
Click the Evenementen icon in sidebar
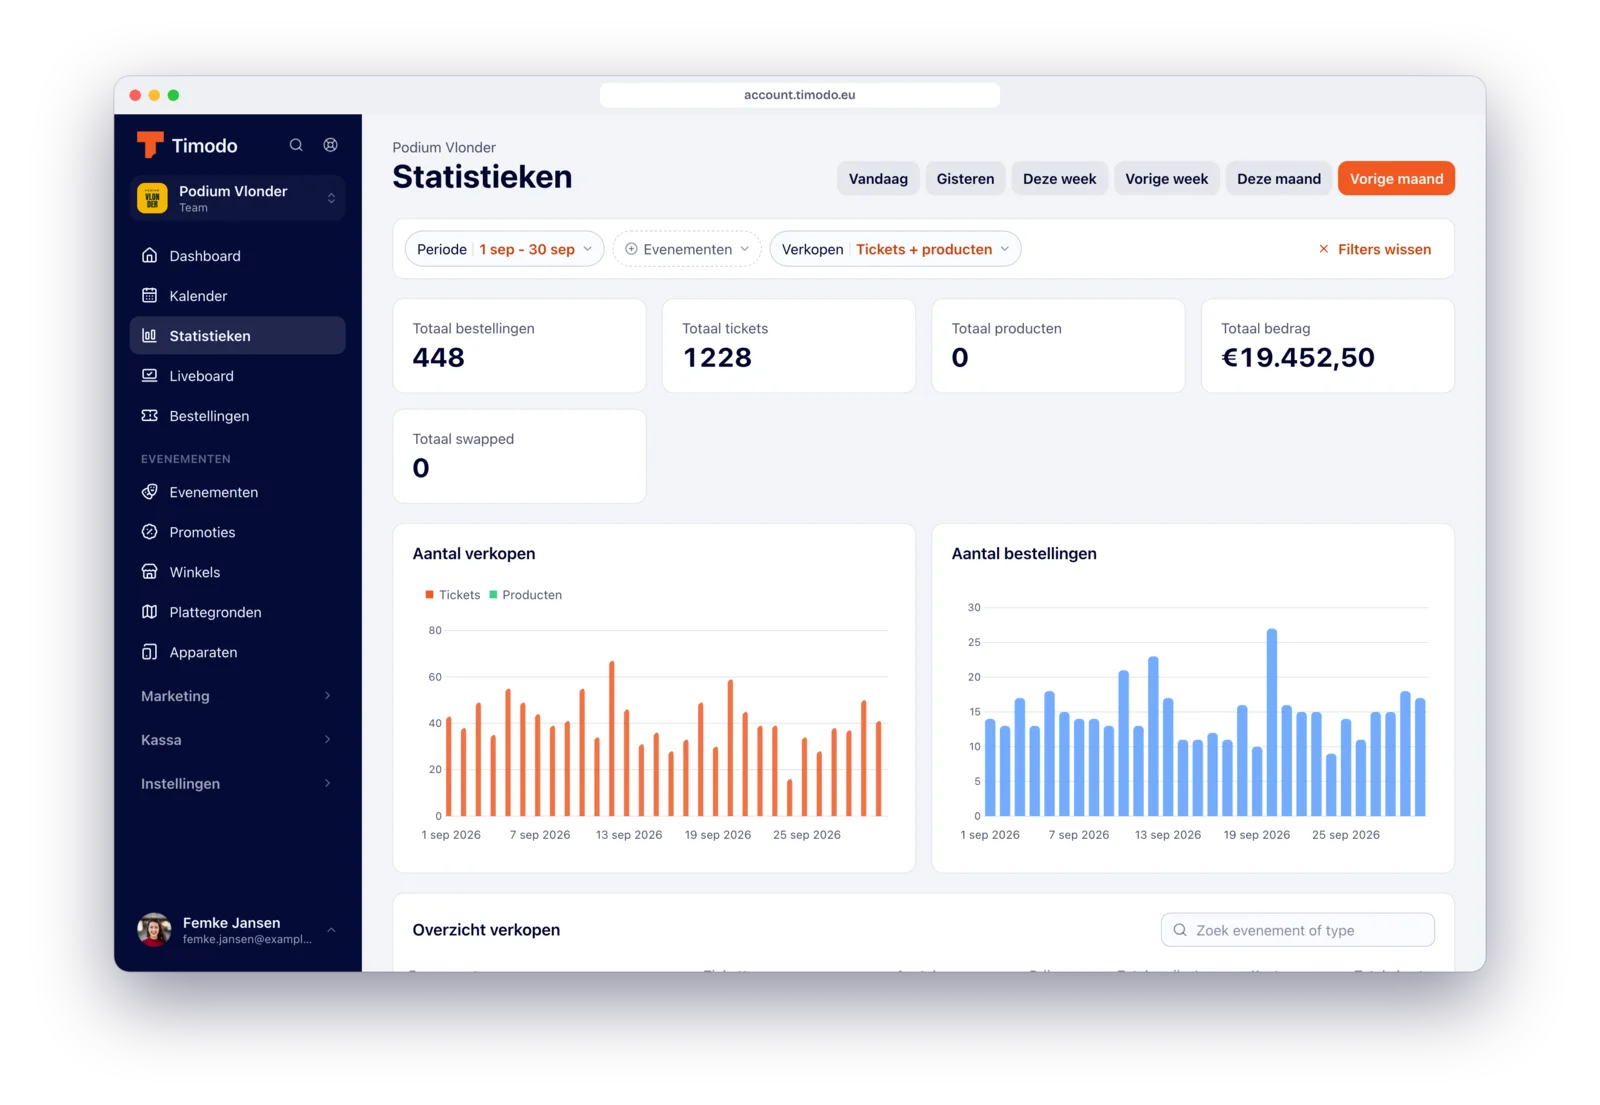click(x=150, y=492)
